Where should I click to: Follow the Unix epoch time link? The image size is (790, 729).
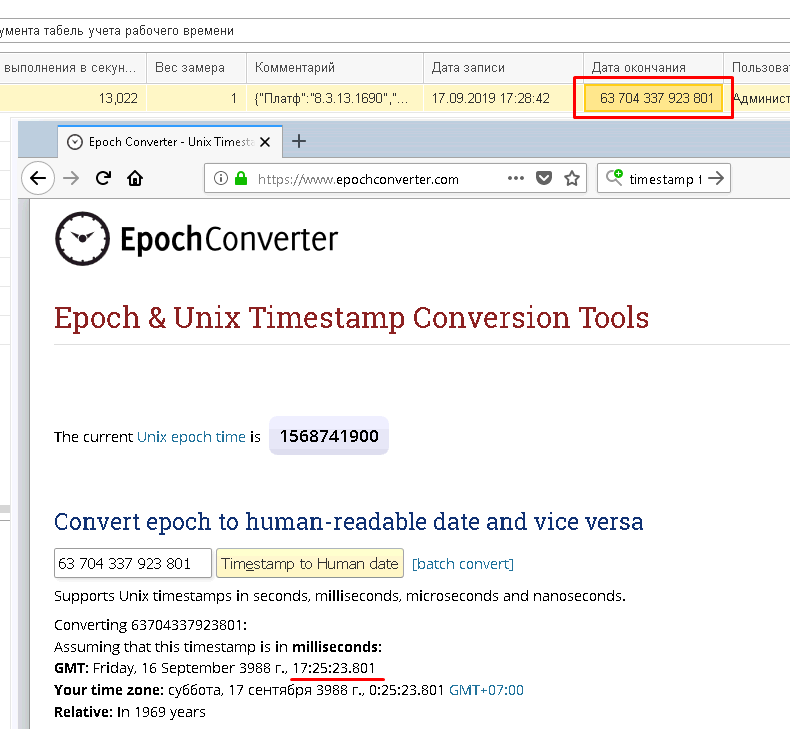191,437
